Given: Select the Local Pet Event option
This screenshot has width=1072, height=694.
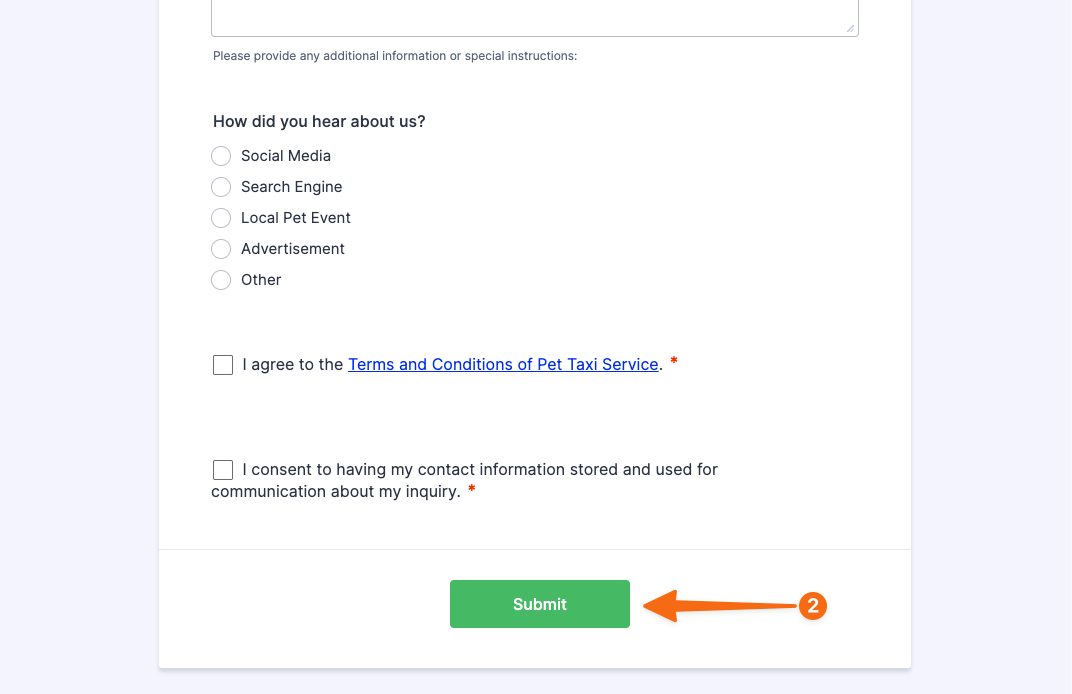Looking at the screenshot, I should (x=221, y=218).
